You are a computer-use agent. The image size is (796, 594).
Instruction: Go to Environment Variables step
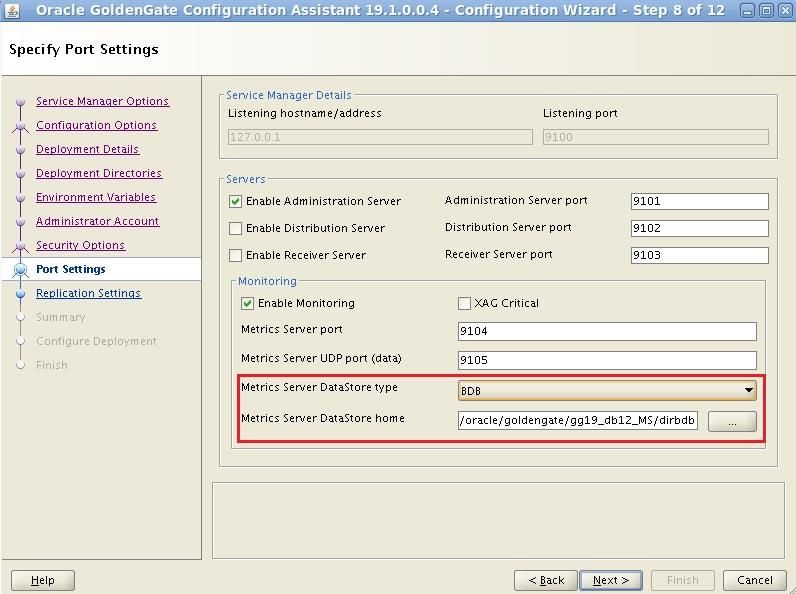click(96, 197)
